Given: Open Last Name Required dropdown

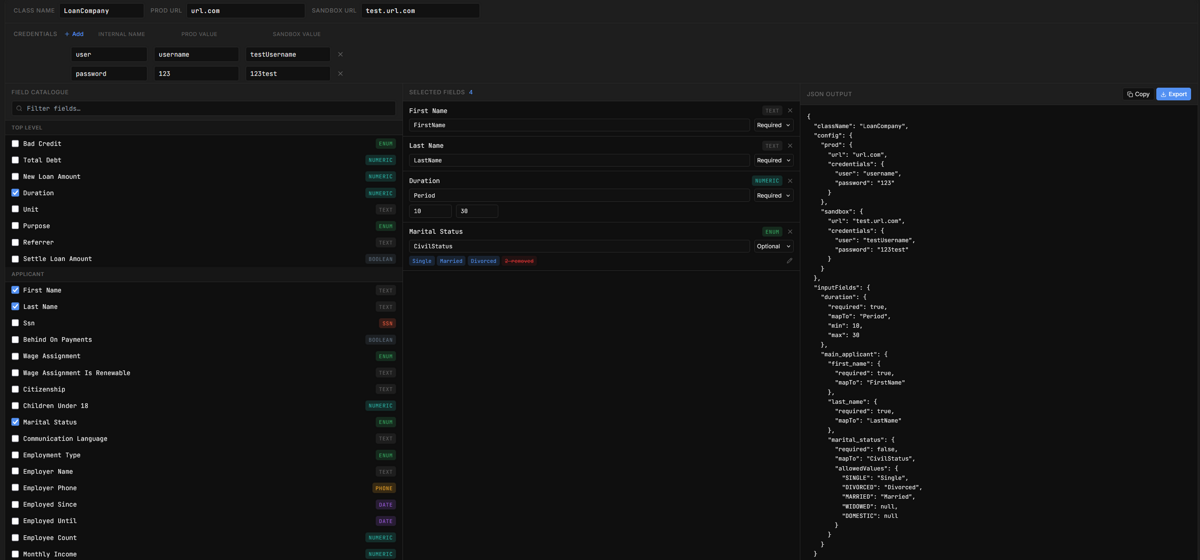Looking at the screenshot, I should (774, 160).
